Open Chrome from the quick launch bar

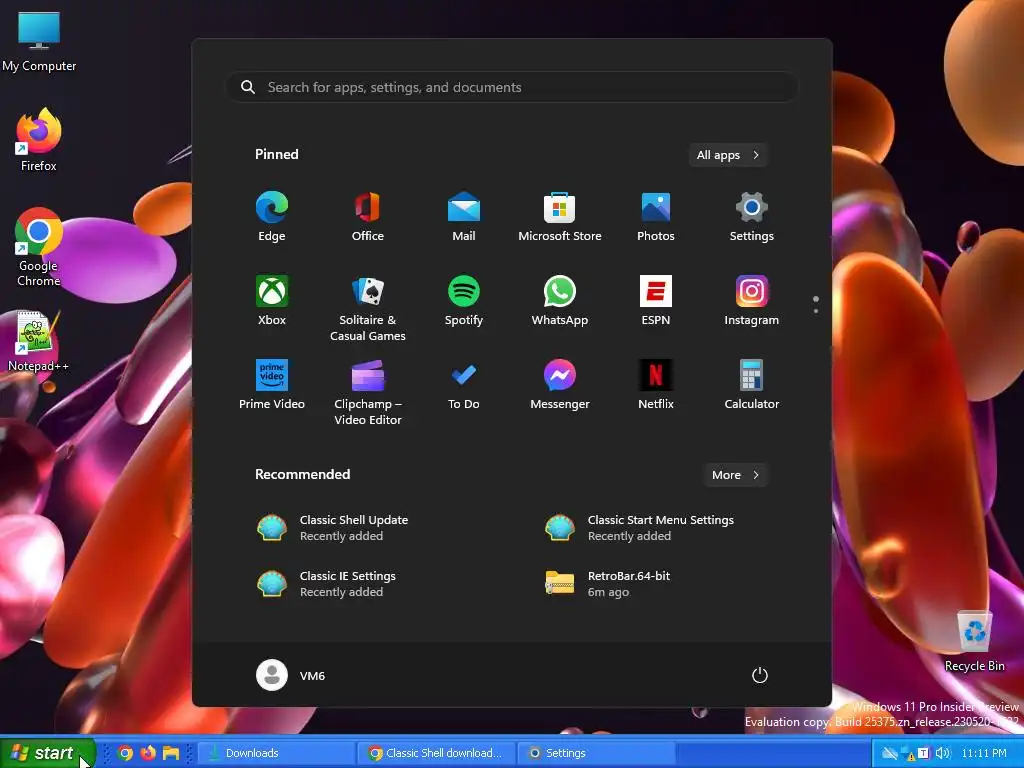[x=125, y=753]
